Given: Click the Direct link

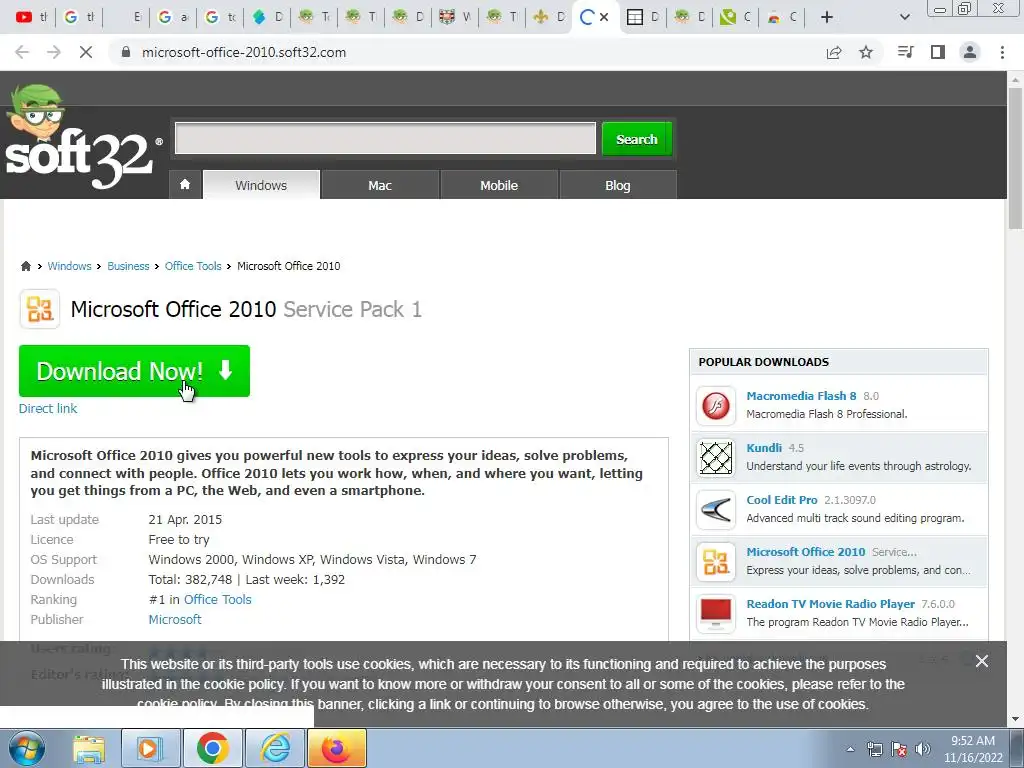Looking at the screenshot, I should 48,408.
